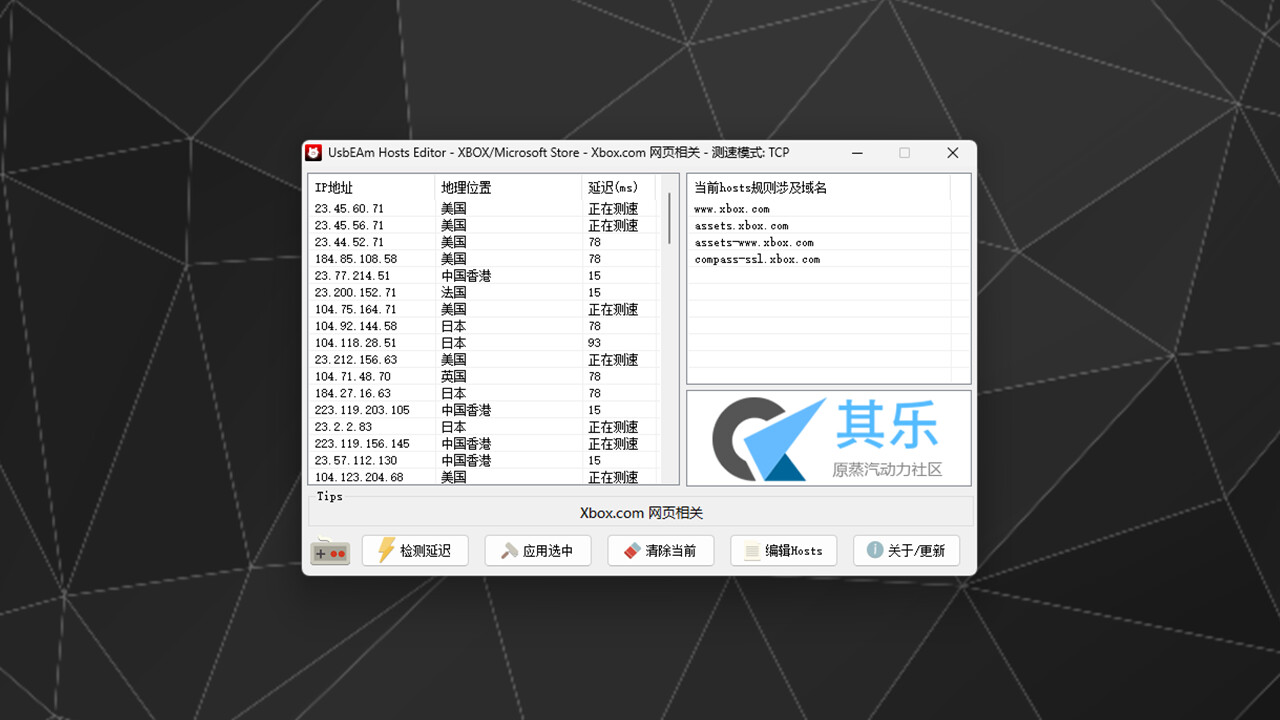Click the lightning bolt icon on 检测延迟
This screenshot has width=1280, height=720.
point(387,550)
